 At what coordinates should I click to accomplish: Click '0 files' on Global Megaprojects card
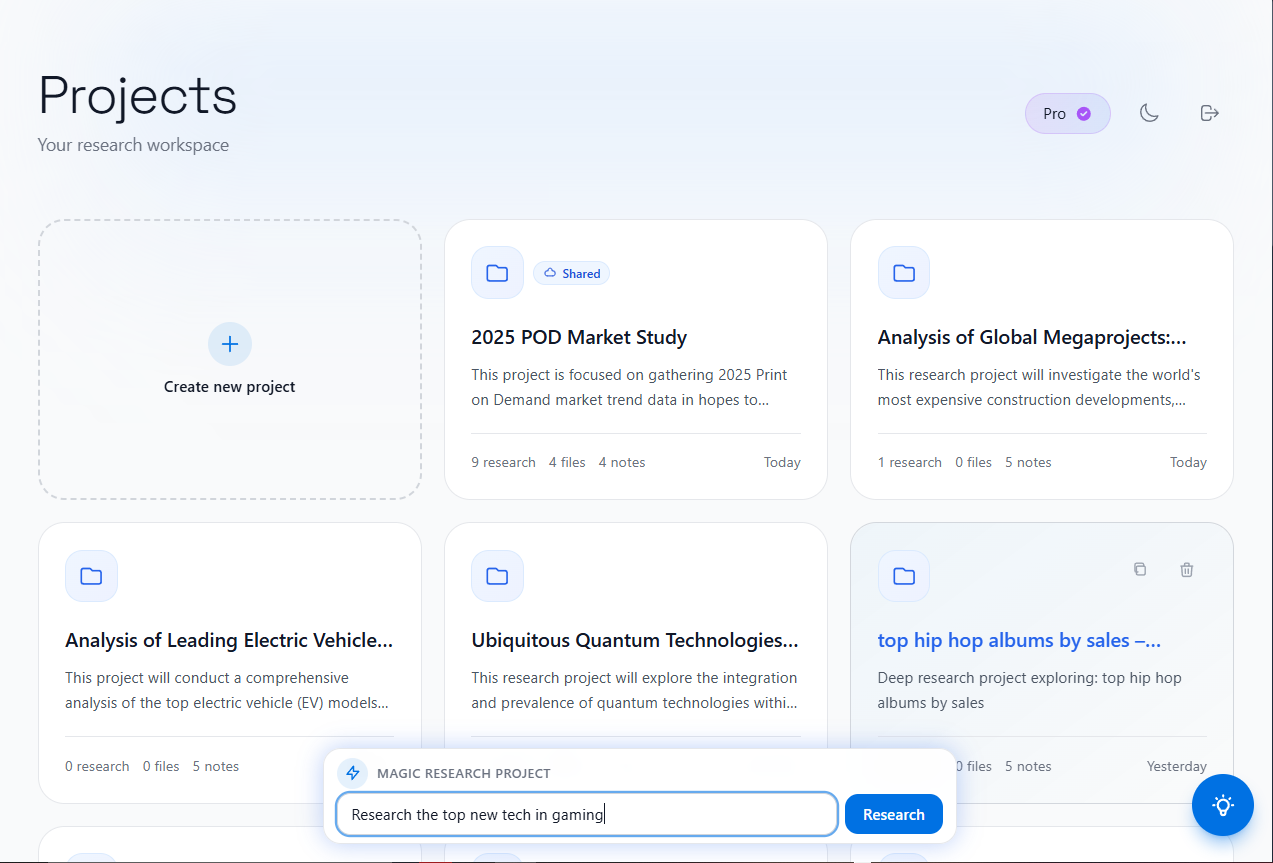coord(973,462)
